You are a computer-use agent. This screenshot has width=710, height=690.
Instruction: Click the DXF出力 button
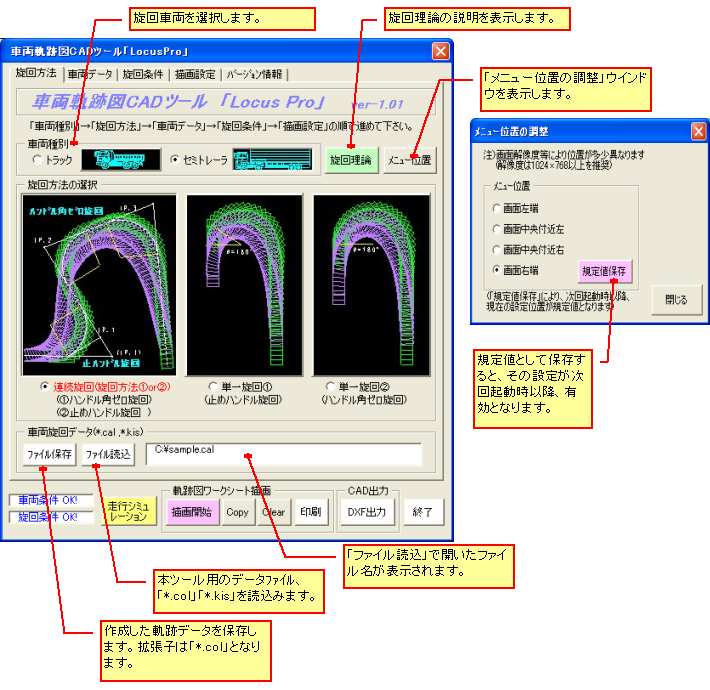click(367, 512)
